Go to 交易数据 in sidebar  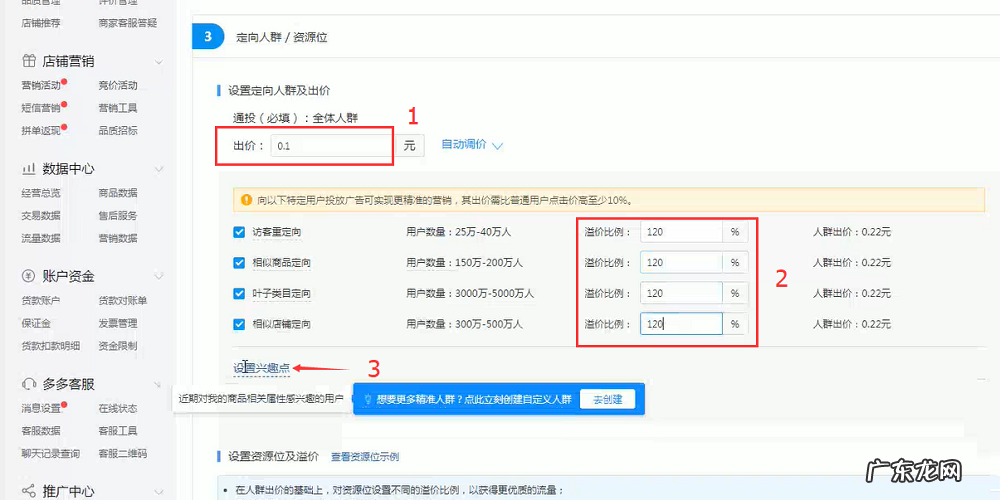[41, 216]
